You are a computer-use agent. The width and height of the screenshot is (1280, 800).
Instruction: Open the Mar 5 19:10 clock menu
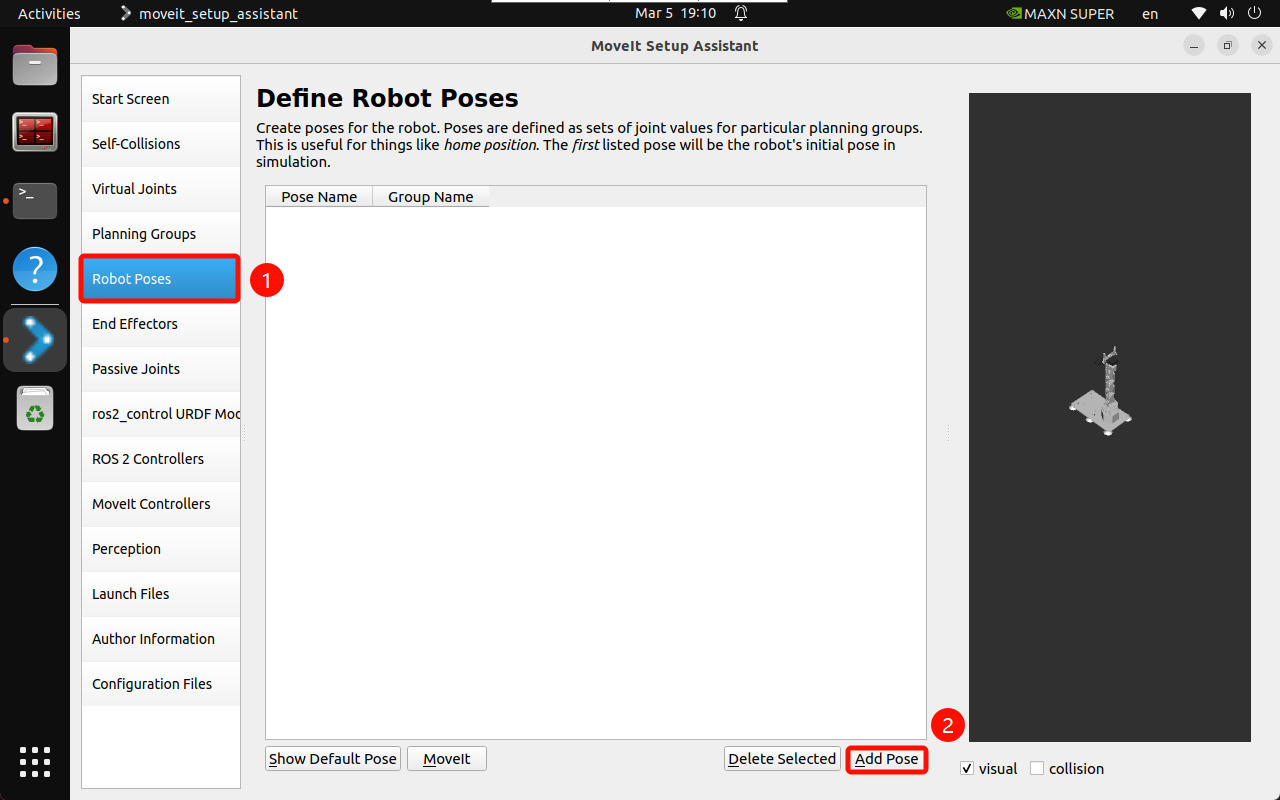[676, 14]
